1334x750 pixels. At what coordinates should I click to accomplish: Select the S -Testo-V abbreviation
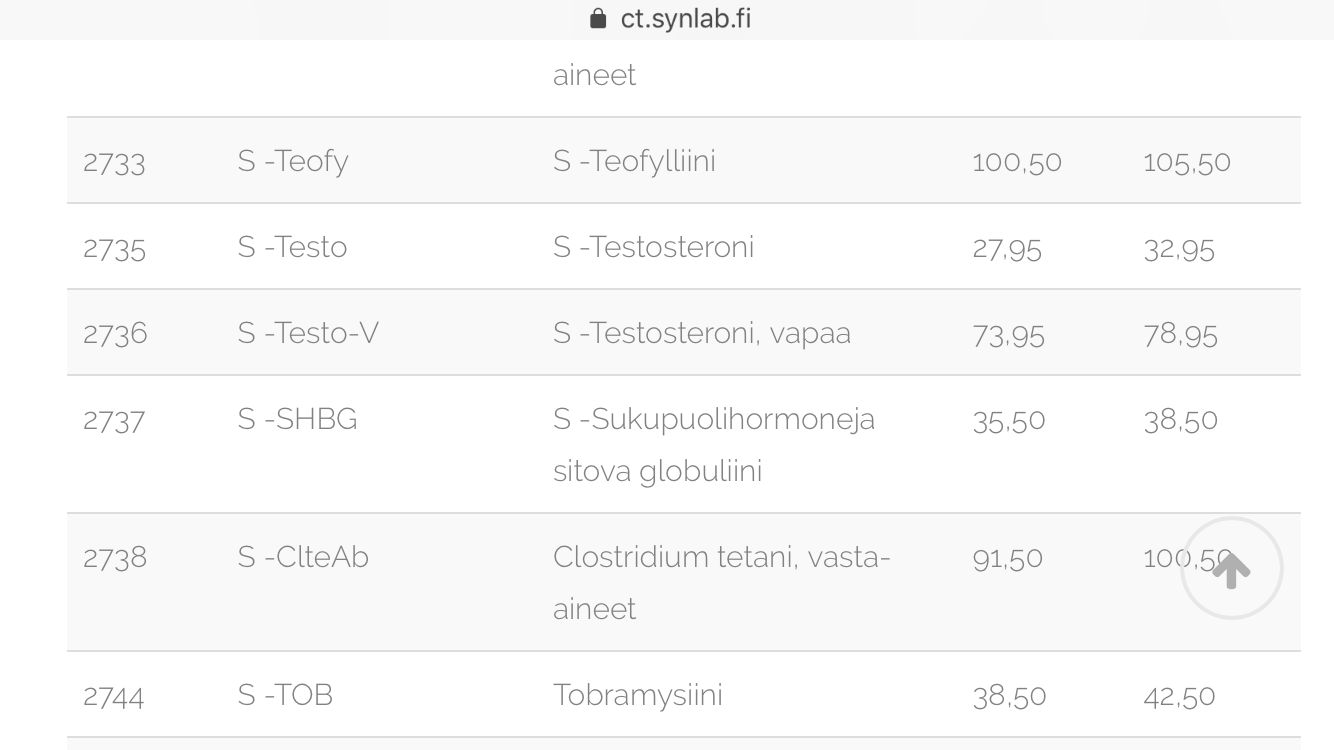tap(308, 333)
